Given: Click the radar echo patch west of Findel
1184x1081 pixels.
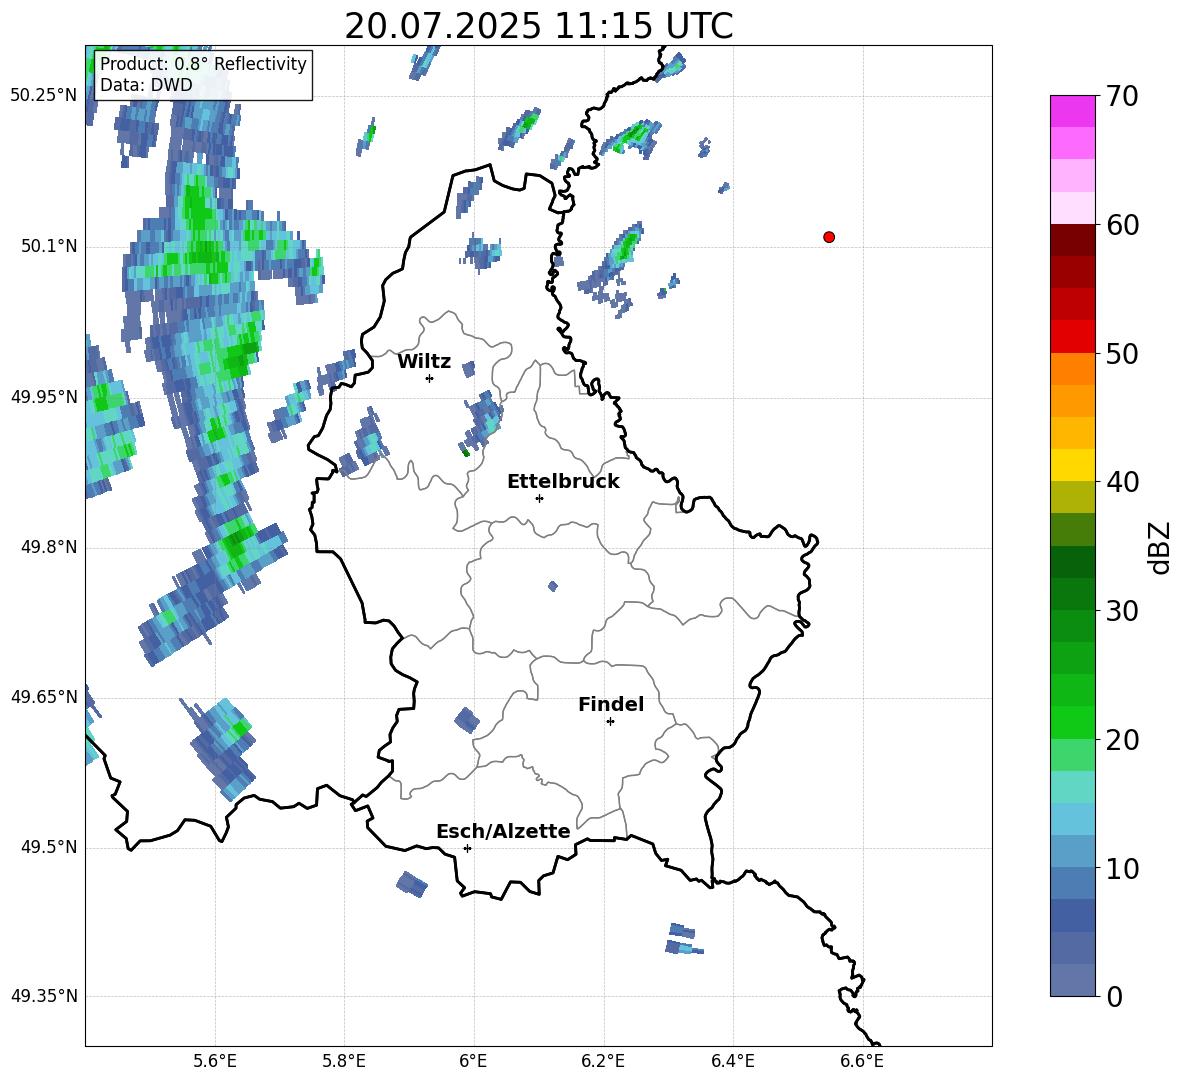Looking at the screenshot, I should [x=467, y=720].
